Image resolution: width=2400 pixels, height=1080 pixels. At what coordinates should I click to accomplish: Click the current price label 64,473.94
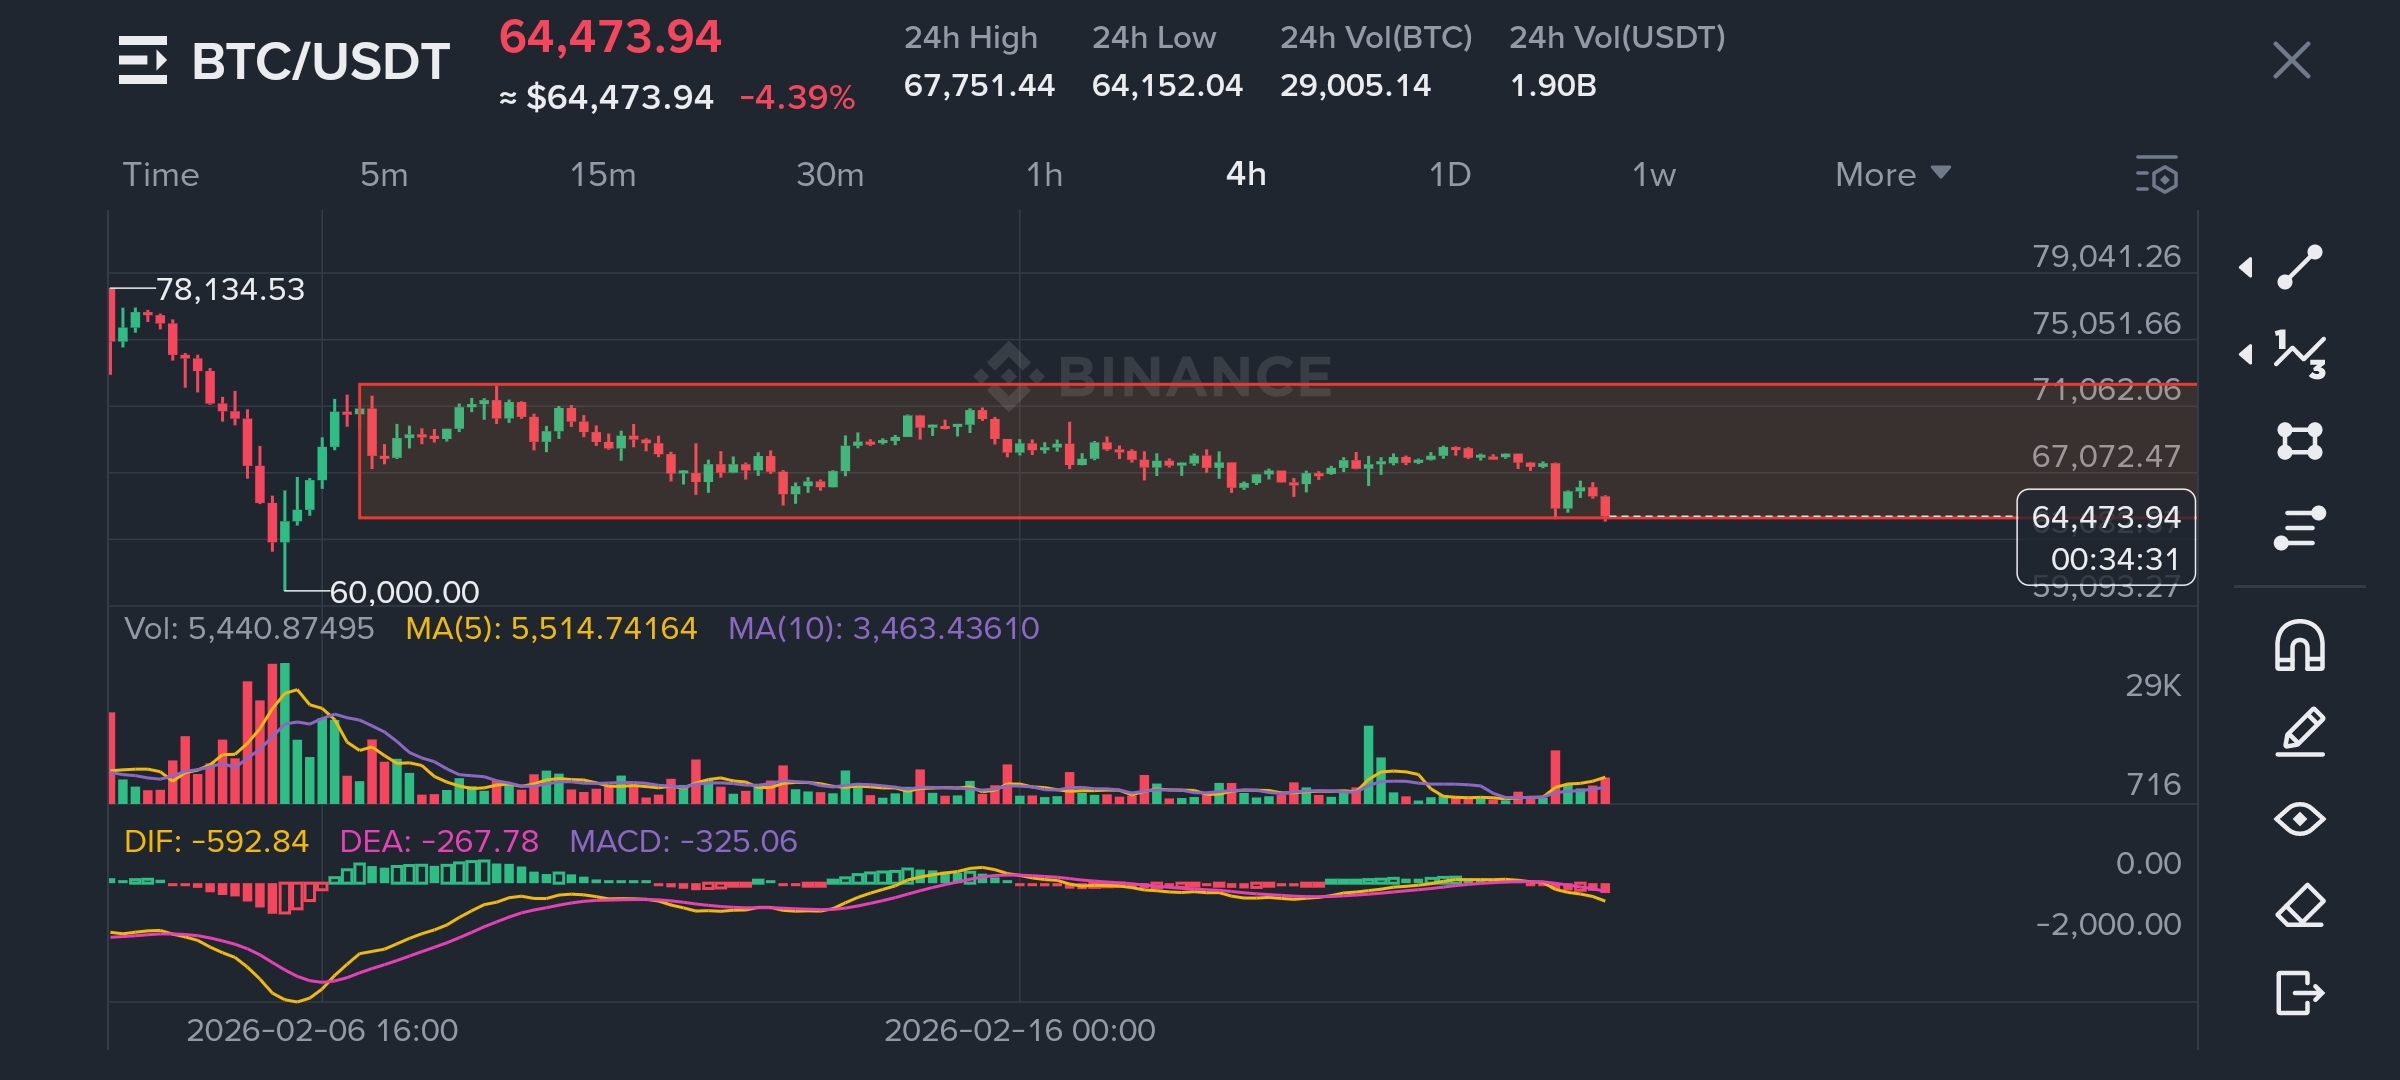(x=2105, y=517)
